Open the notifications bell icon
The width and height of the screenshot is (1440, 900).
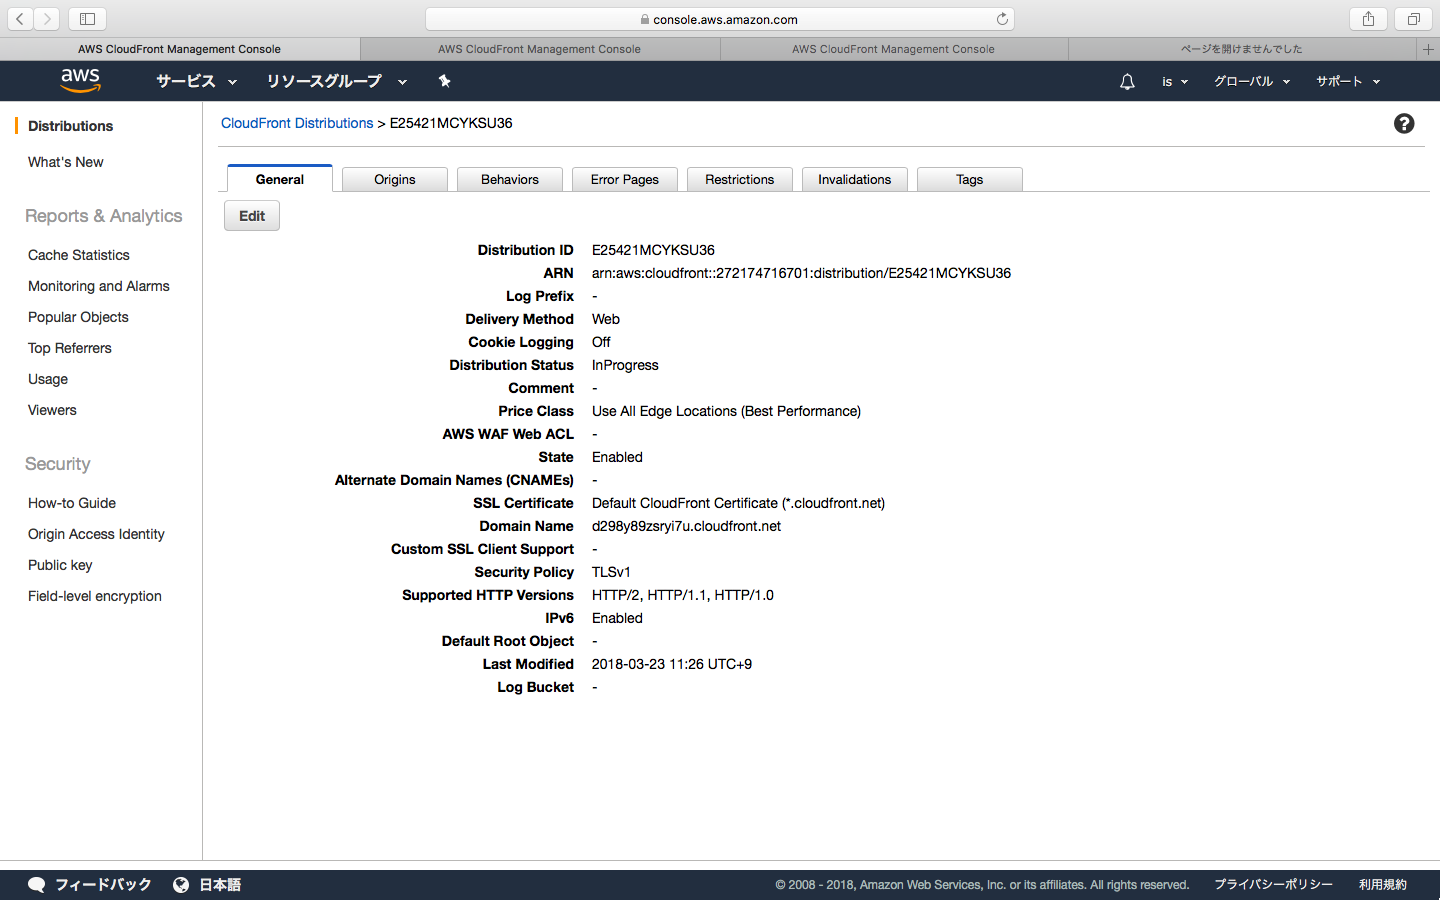coord(1127,82)
